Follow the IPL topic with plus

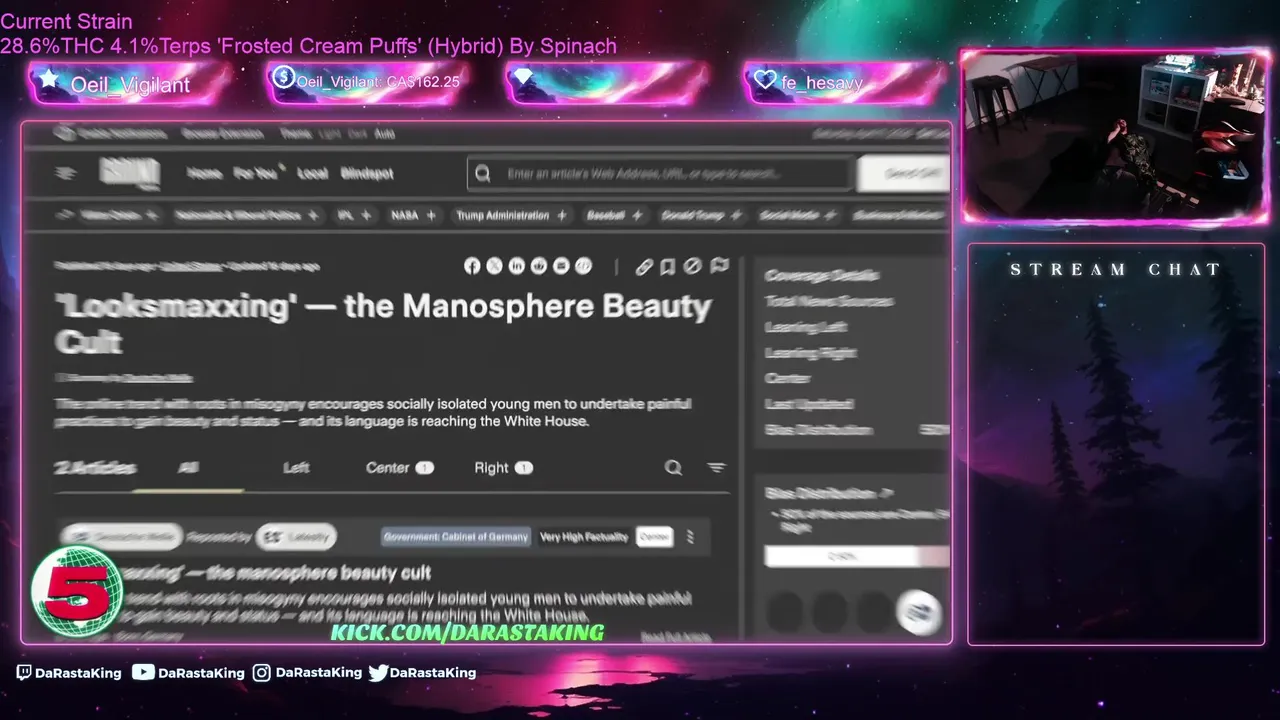366,215
